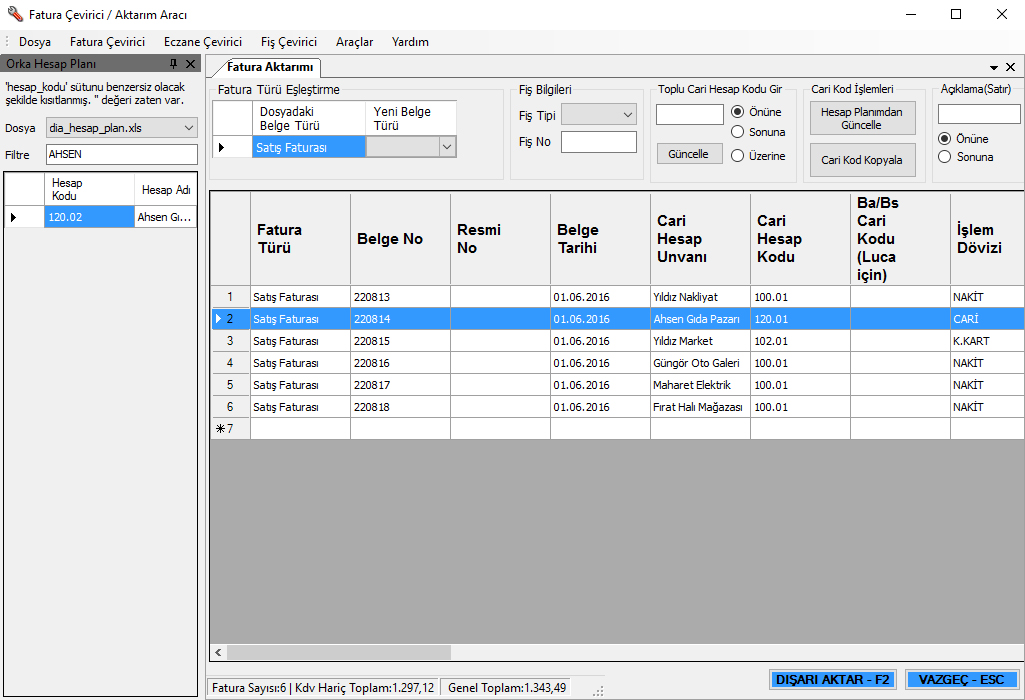1025x700 pixels.
Task: Open the Eczane Çevirici menu
Action: (x=203, y=42)
